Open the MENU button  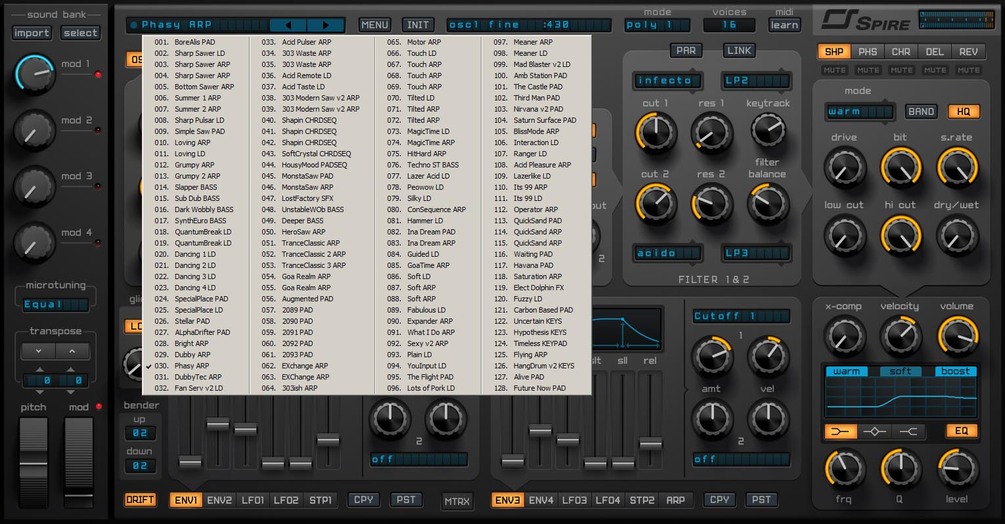coord(374,25)
